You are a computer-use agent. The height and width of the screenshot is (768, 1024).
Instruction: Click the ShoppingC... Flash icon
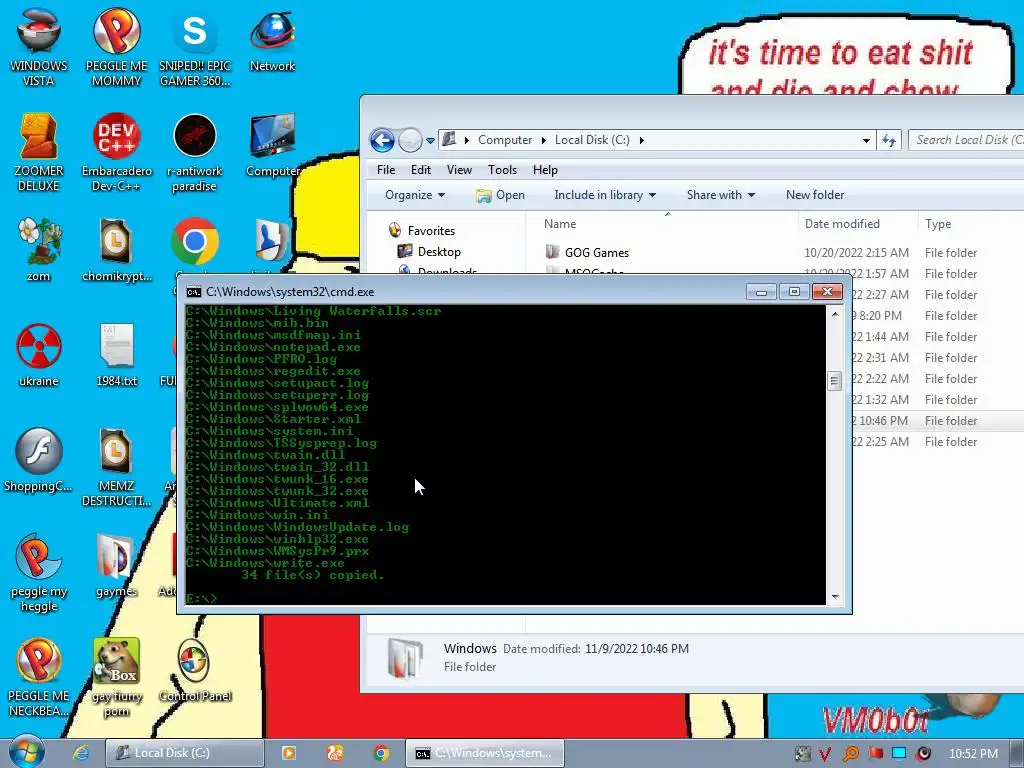39,460
